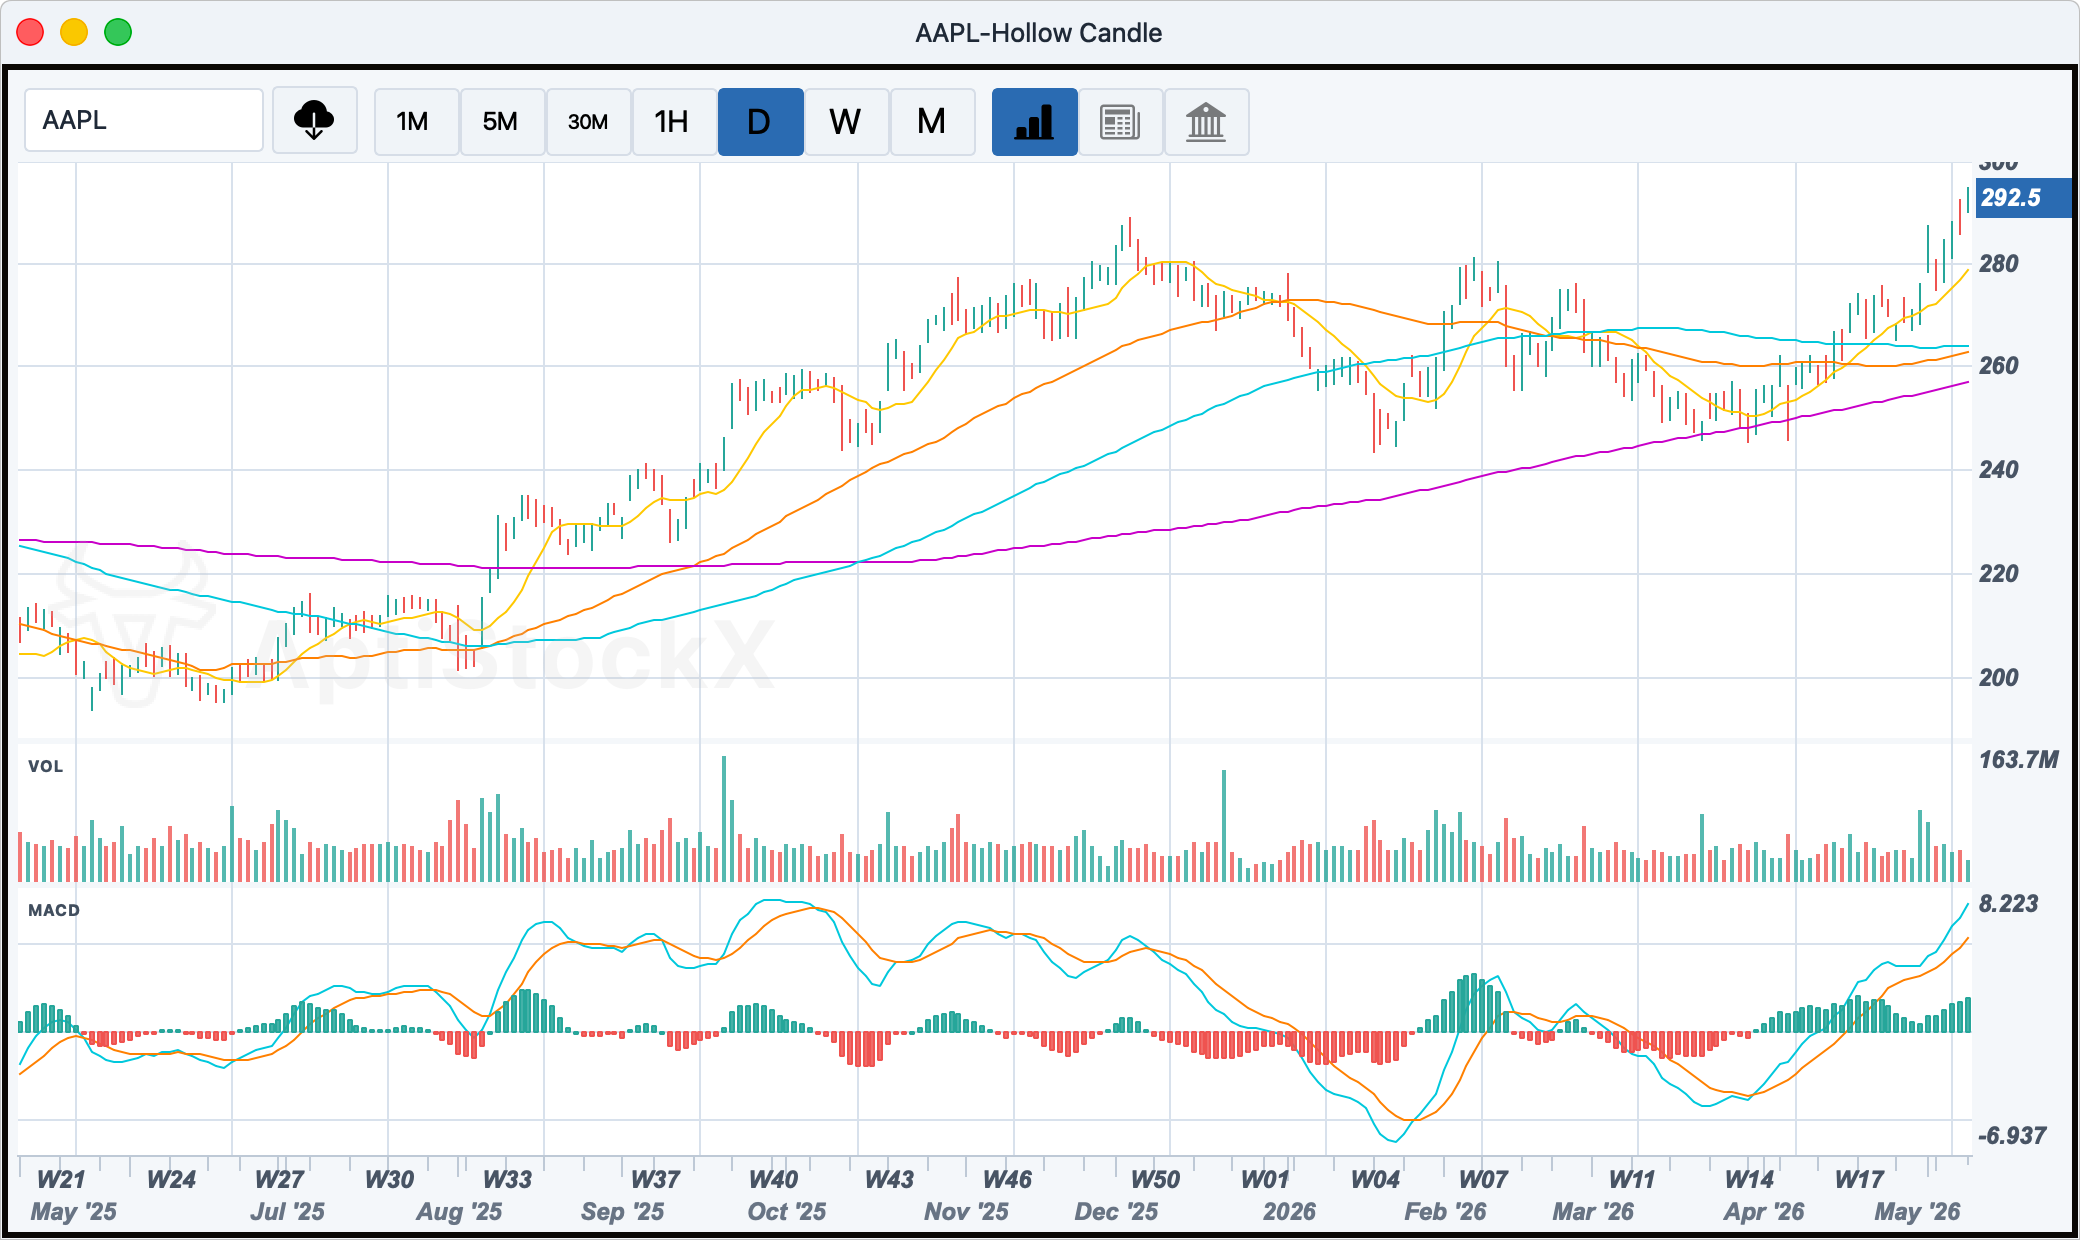
Task: Select the W weekly timeframe
Action: (x=846, y=121)
